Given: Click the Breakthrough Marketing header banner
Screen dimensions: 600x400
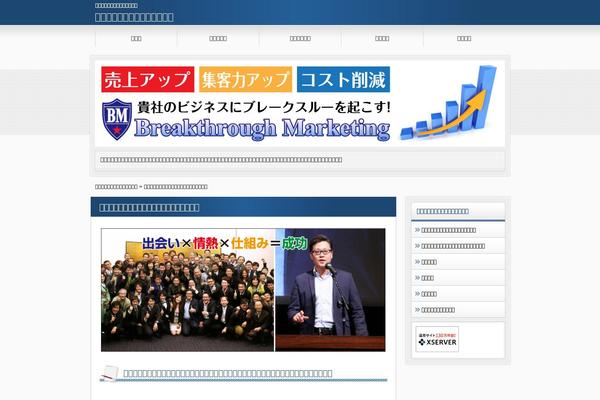Looking at the screenshot, I should tap(300, 103).
